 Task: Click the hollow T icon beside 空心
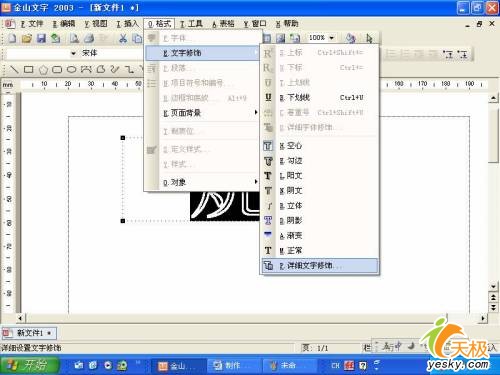point(268,146)
